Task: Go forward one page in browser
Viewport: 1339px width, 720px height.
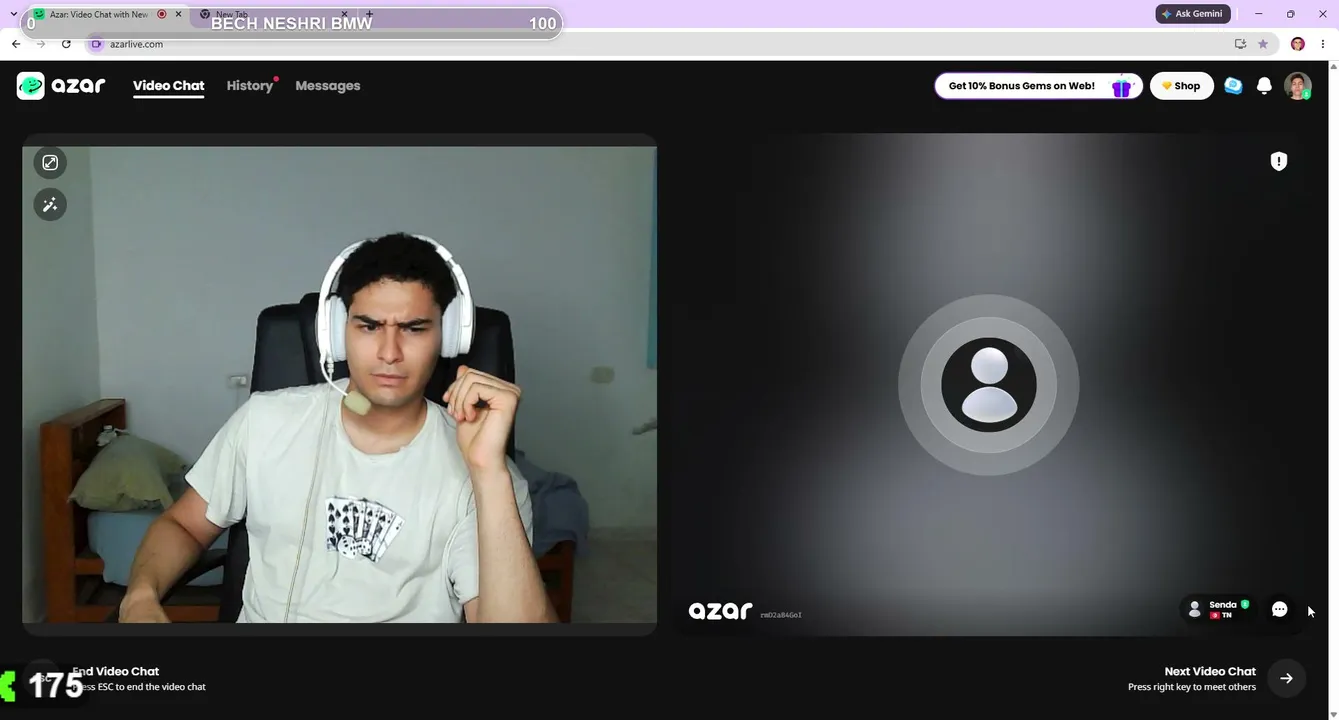Action: pyautogui.click(x=41, y=44)
